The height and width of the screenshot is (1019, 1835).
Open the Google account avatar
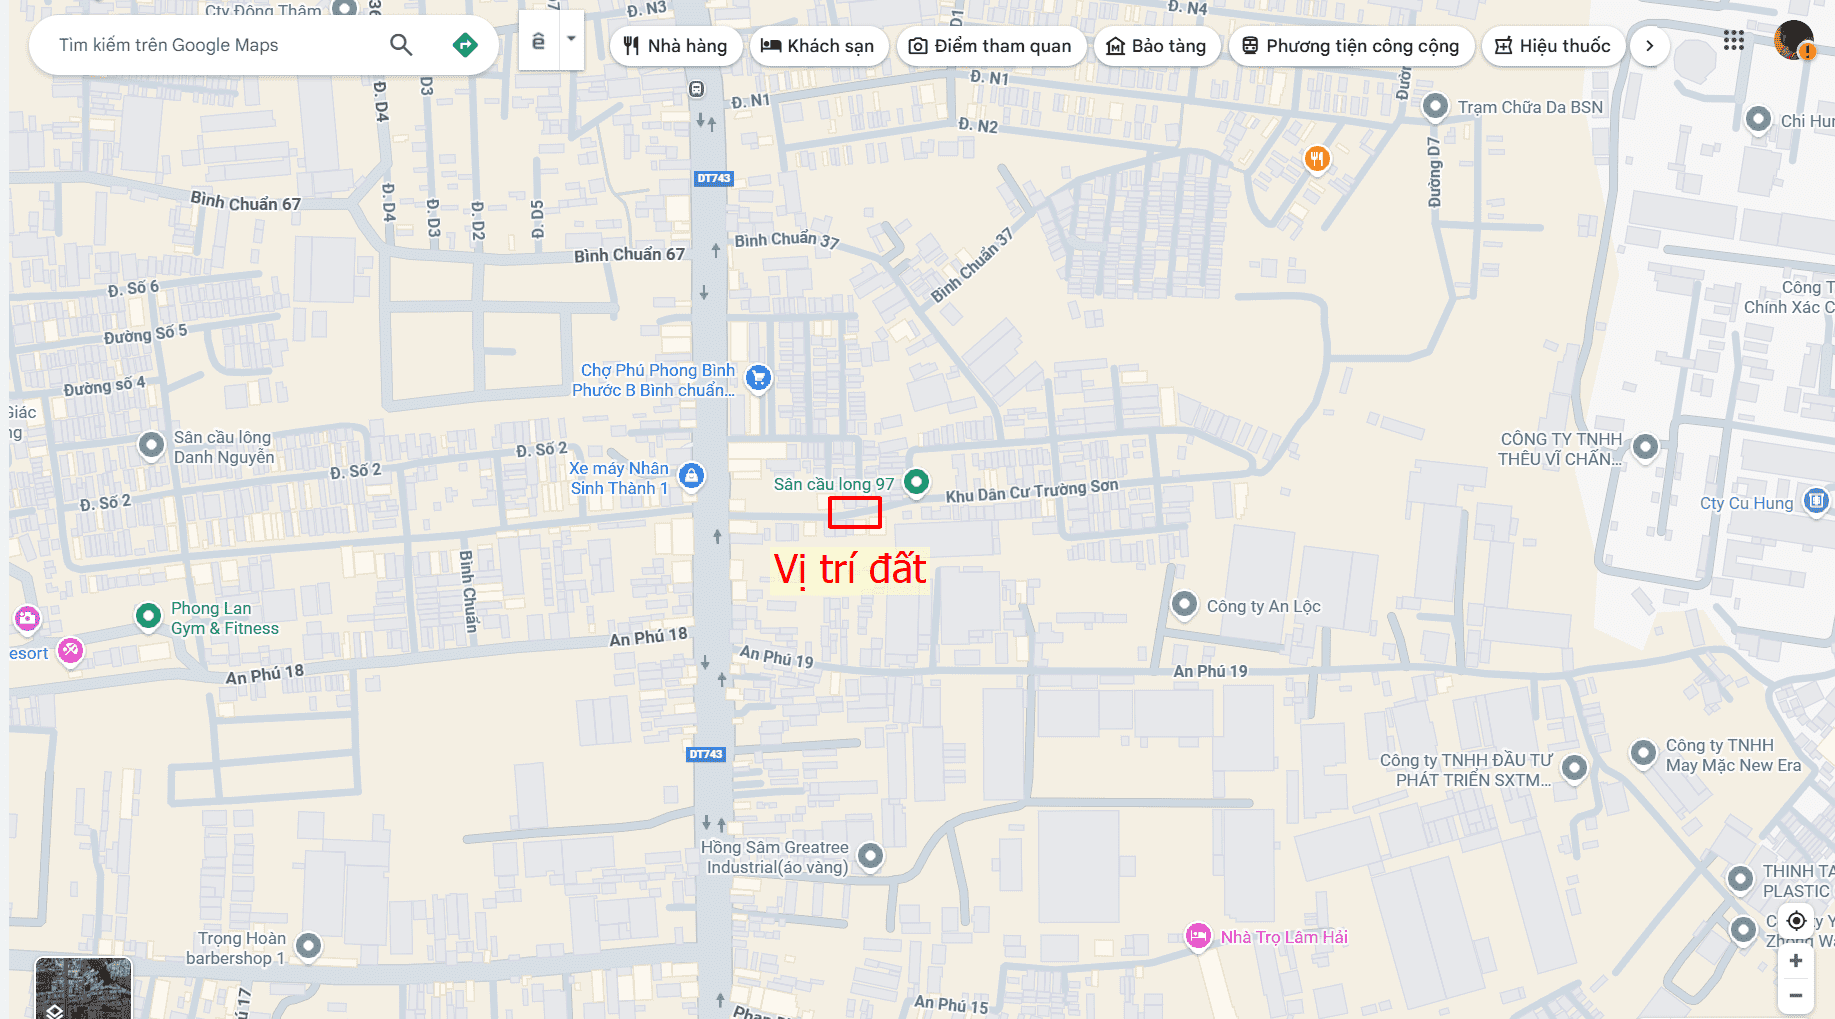[x=1793, y=41]
